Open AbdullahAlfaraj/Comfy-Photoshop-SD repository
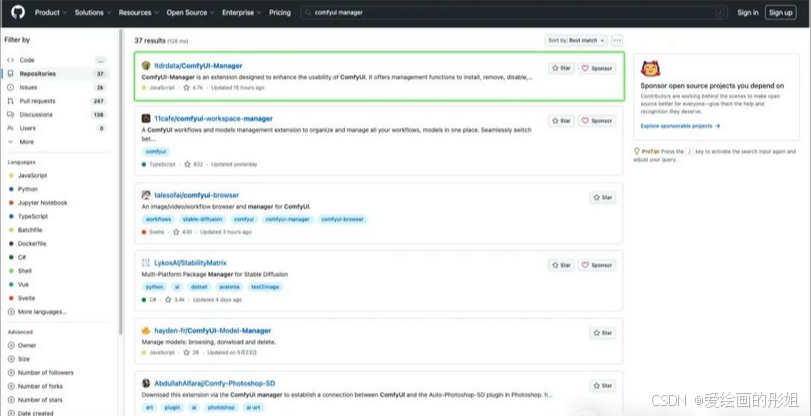 coord(215,383)
